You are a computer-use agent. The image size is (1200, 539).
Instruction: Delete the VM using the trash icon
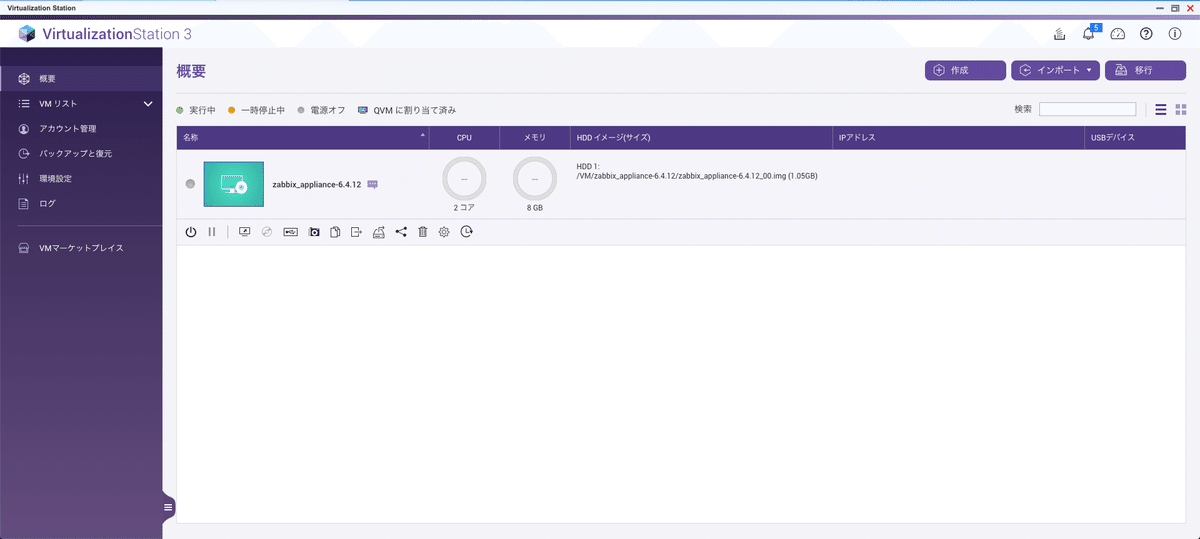(422, 232)
